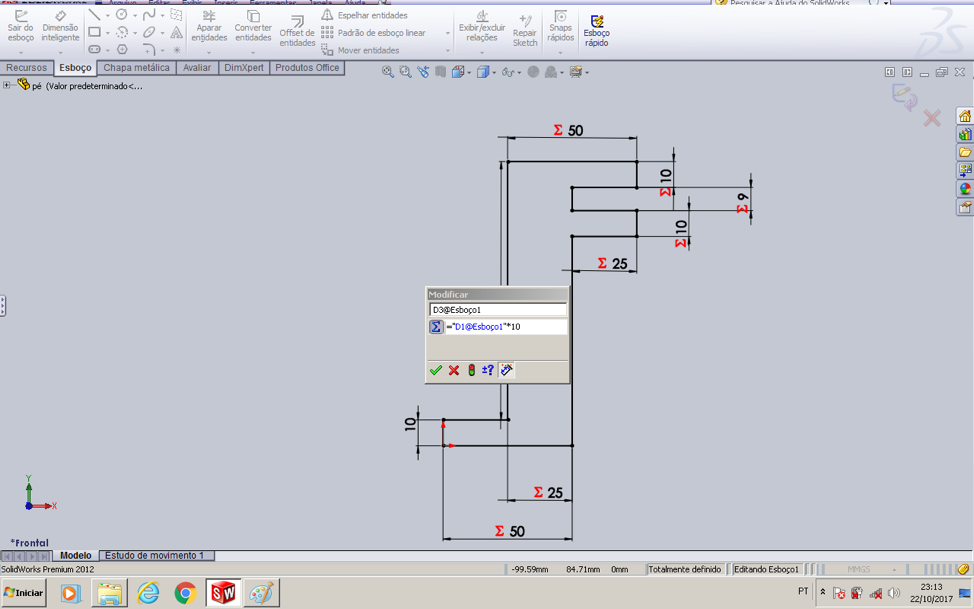Screen dimensions: 974x609
Task: Cancel Modificar with red X
Action: (454, 370)
